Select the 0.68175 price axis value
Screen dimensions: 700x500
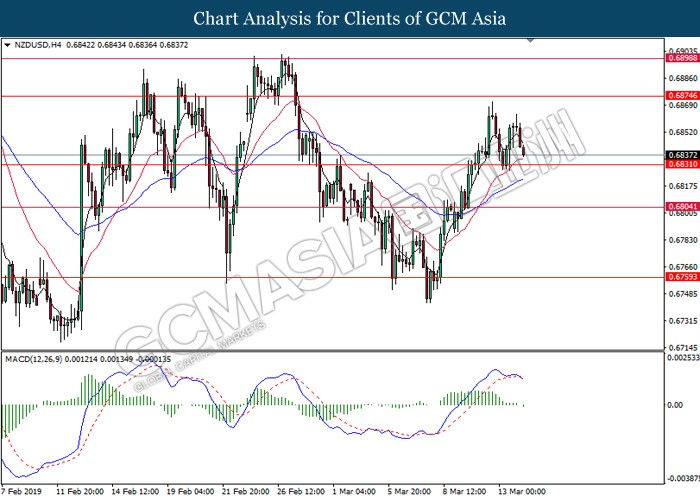pyautogui.click(x=683, y=186)
